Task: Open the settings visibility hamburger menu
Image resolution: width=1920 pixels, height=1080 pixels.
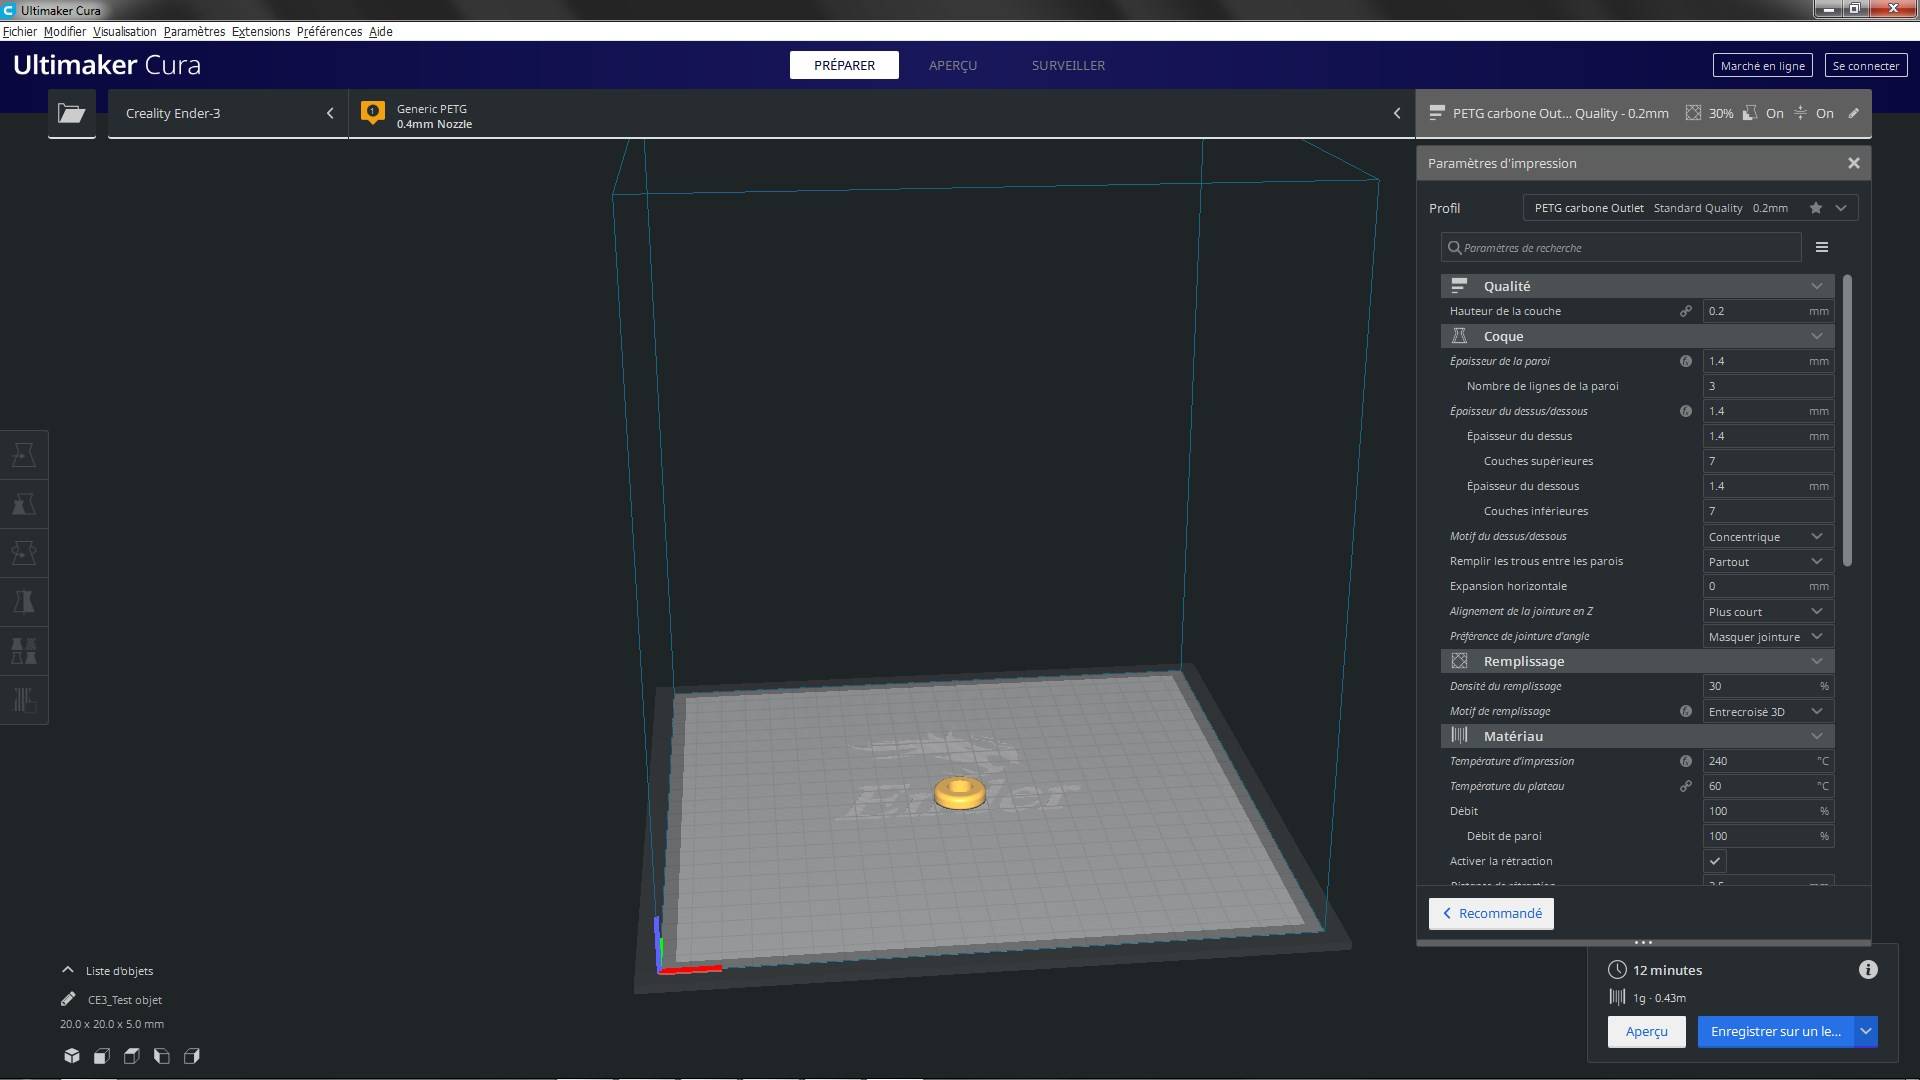Action: point(1822,247)
